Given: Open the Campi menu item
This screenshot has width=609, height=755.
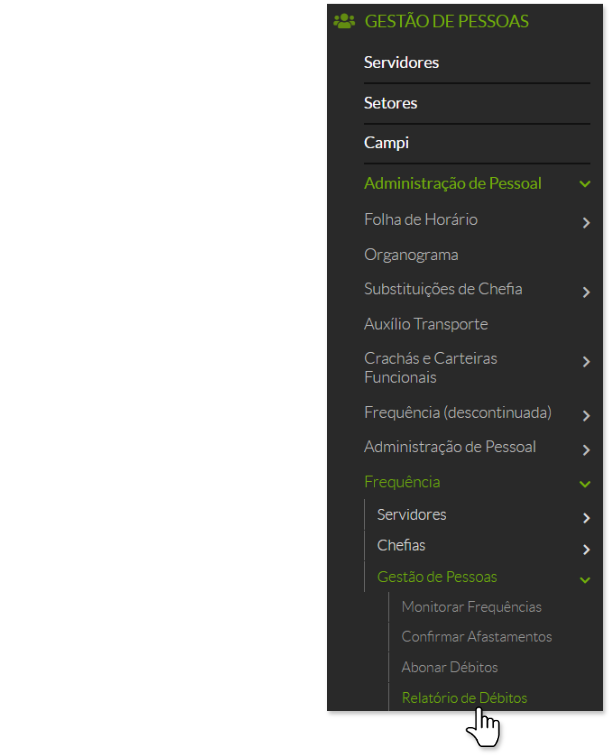Looking at the screenshot, I should pos(386,143).
